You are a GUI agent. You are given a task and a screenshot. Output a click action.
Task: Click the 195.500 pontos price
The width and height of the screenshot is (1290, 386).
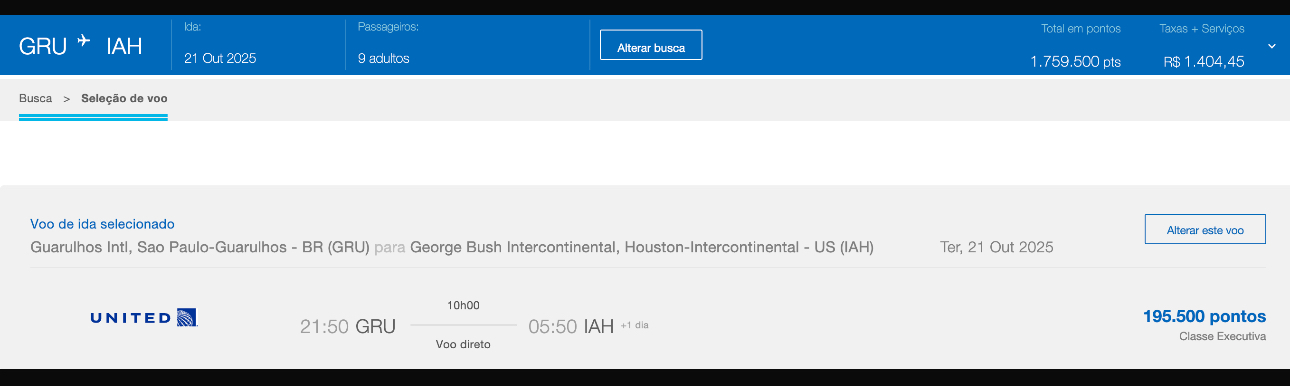pos(1204,316)
